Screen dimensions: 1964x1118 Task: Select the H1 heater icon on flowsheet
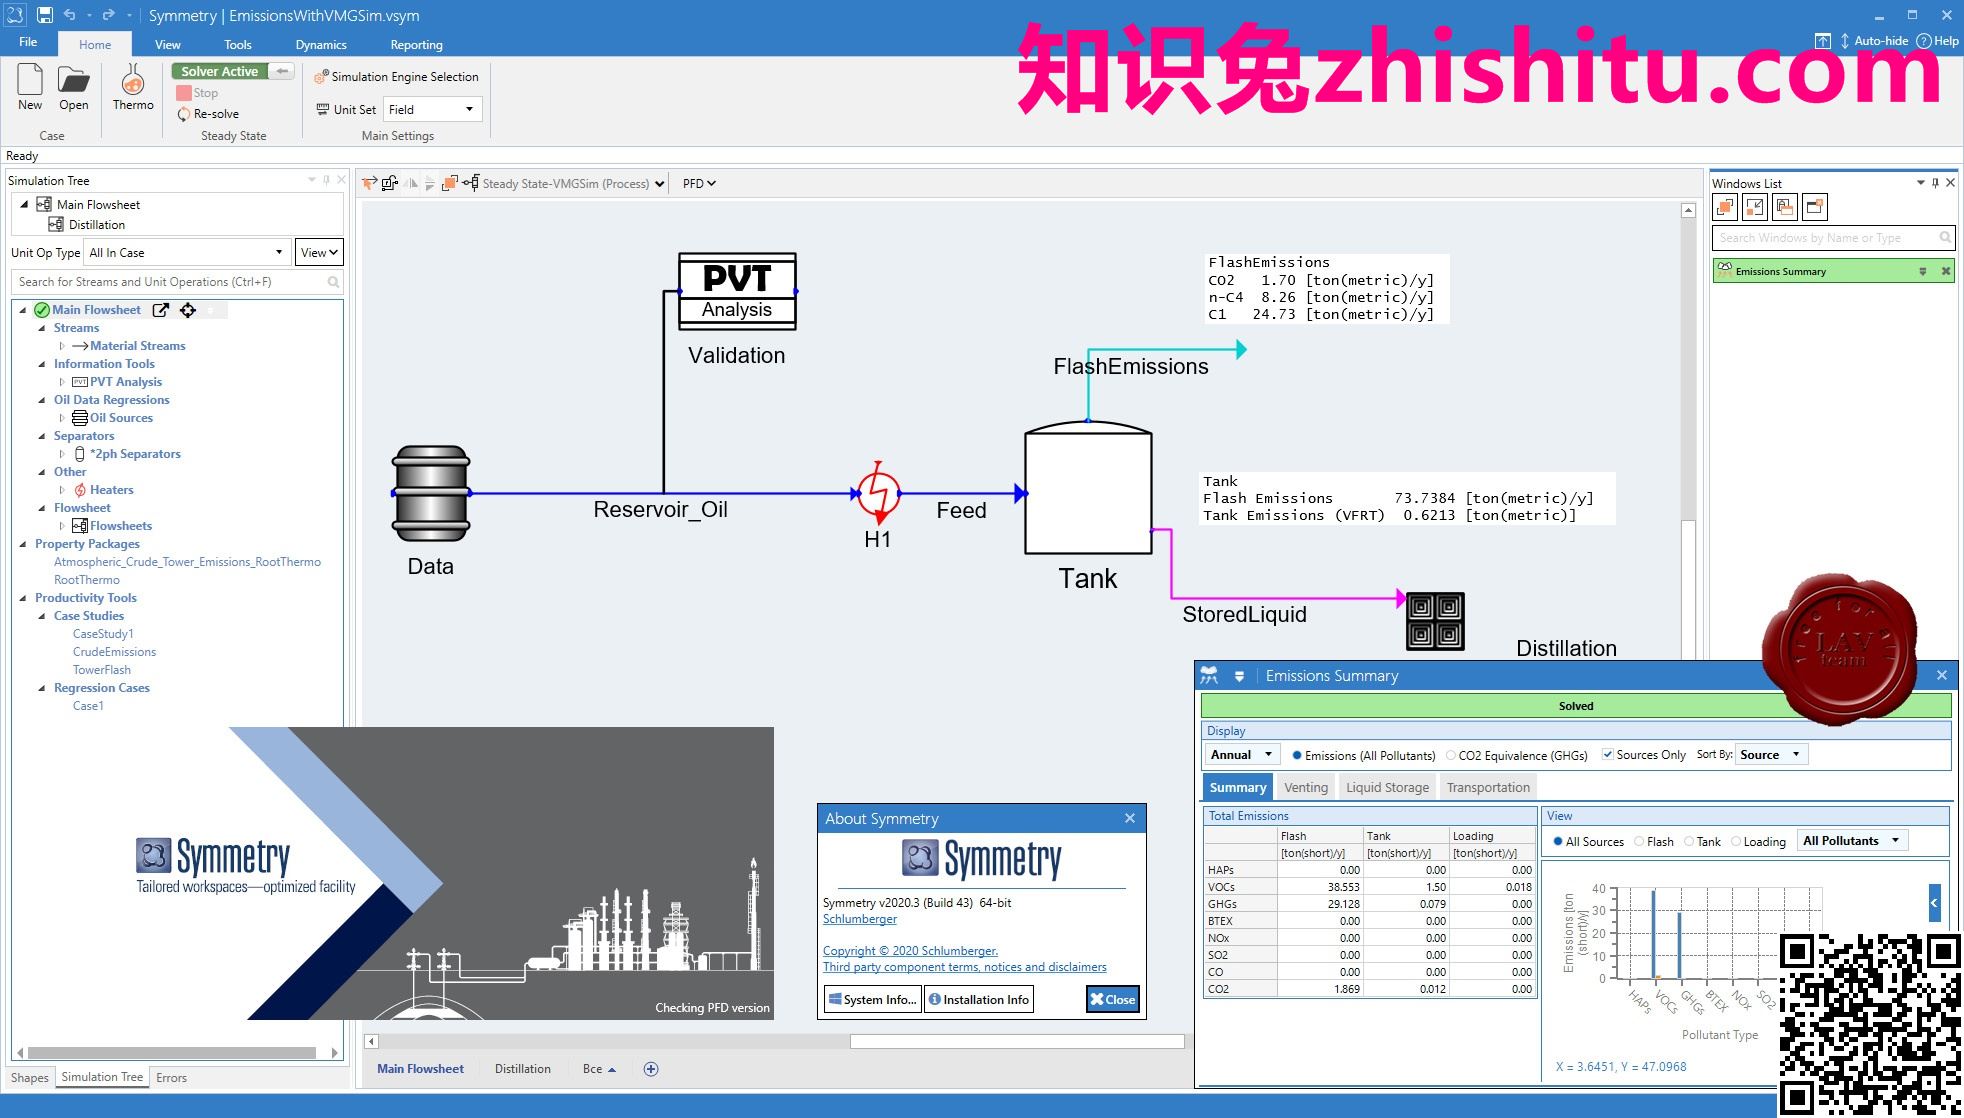point(878,492)
